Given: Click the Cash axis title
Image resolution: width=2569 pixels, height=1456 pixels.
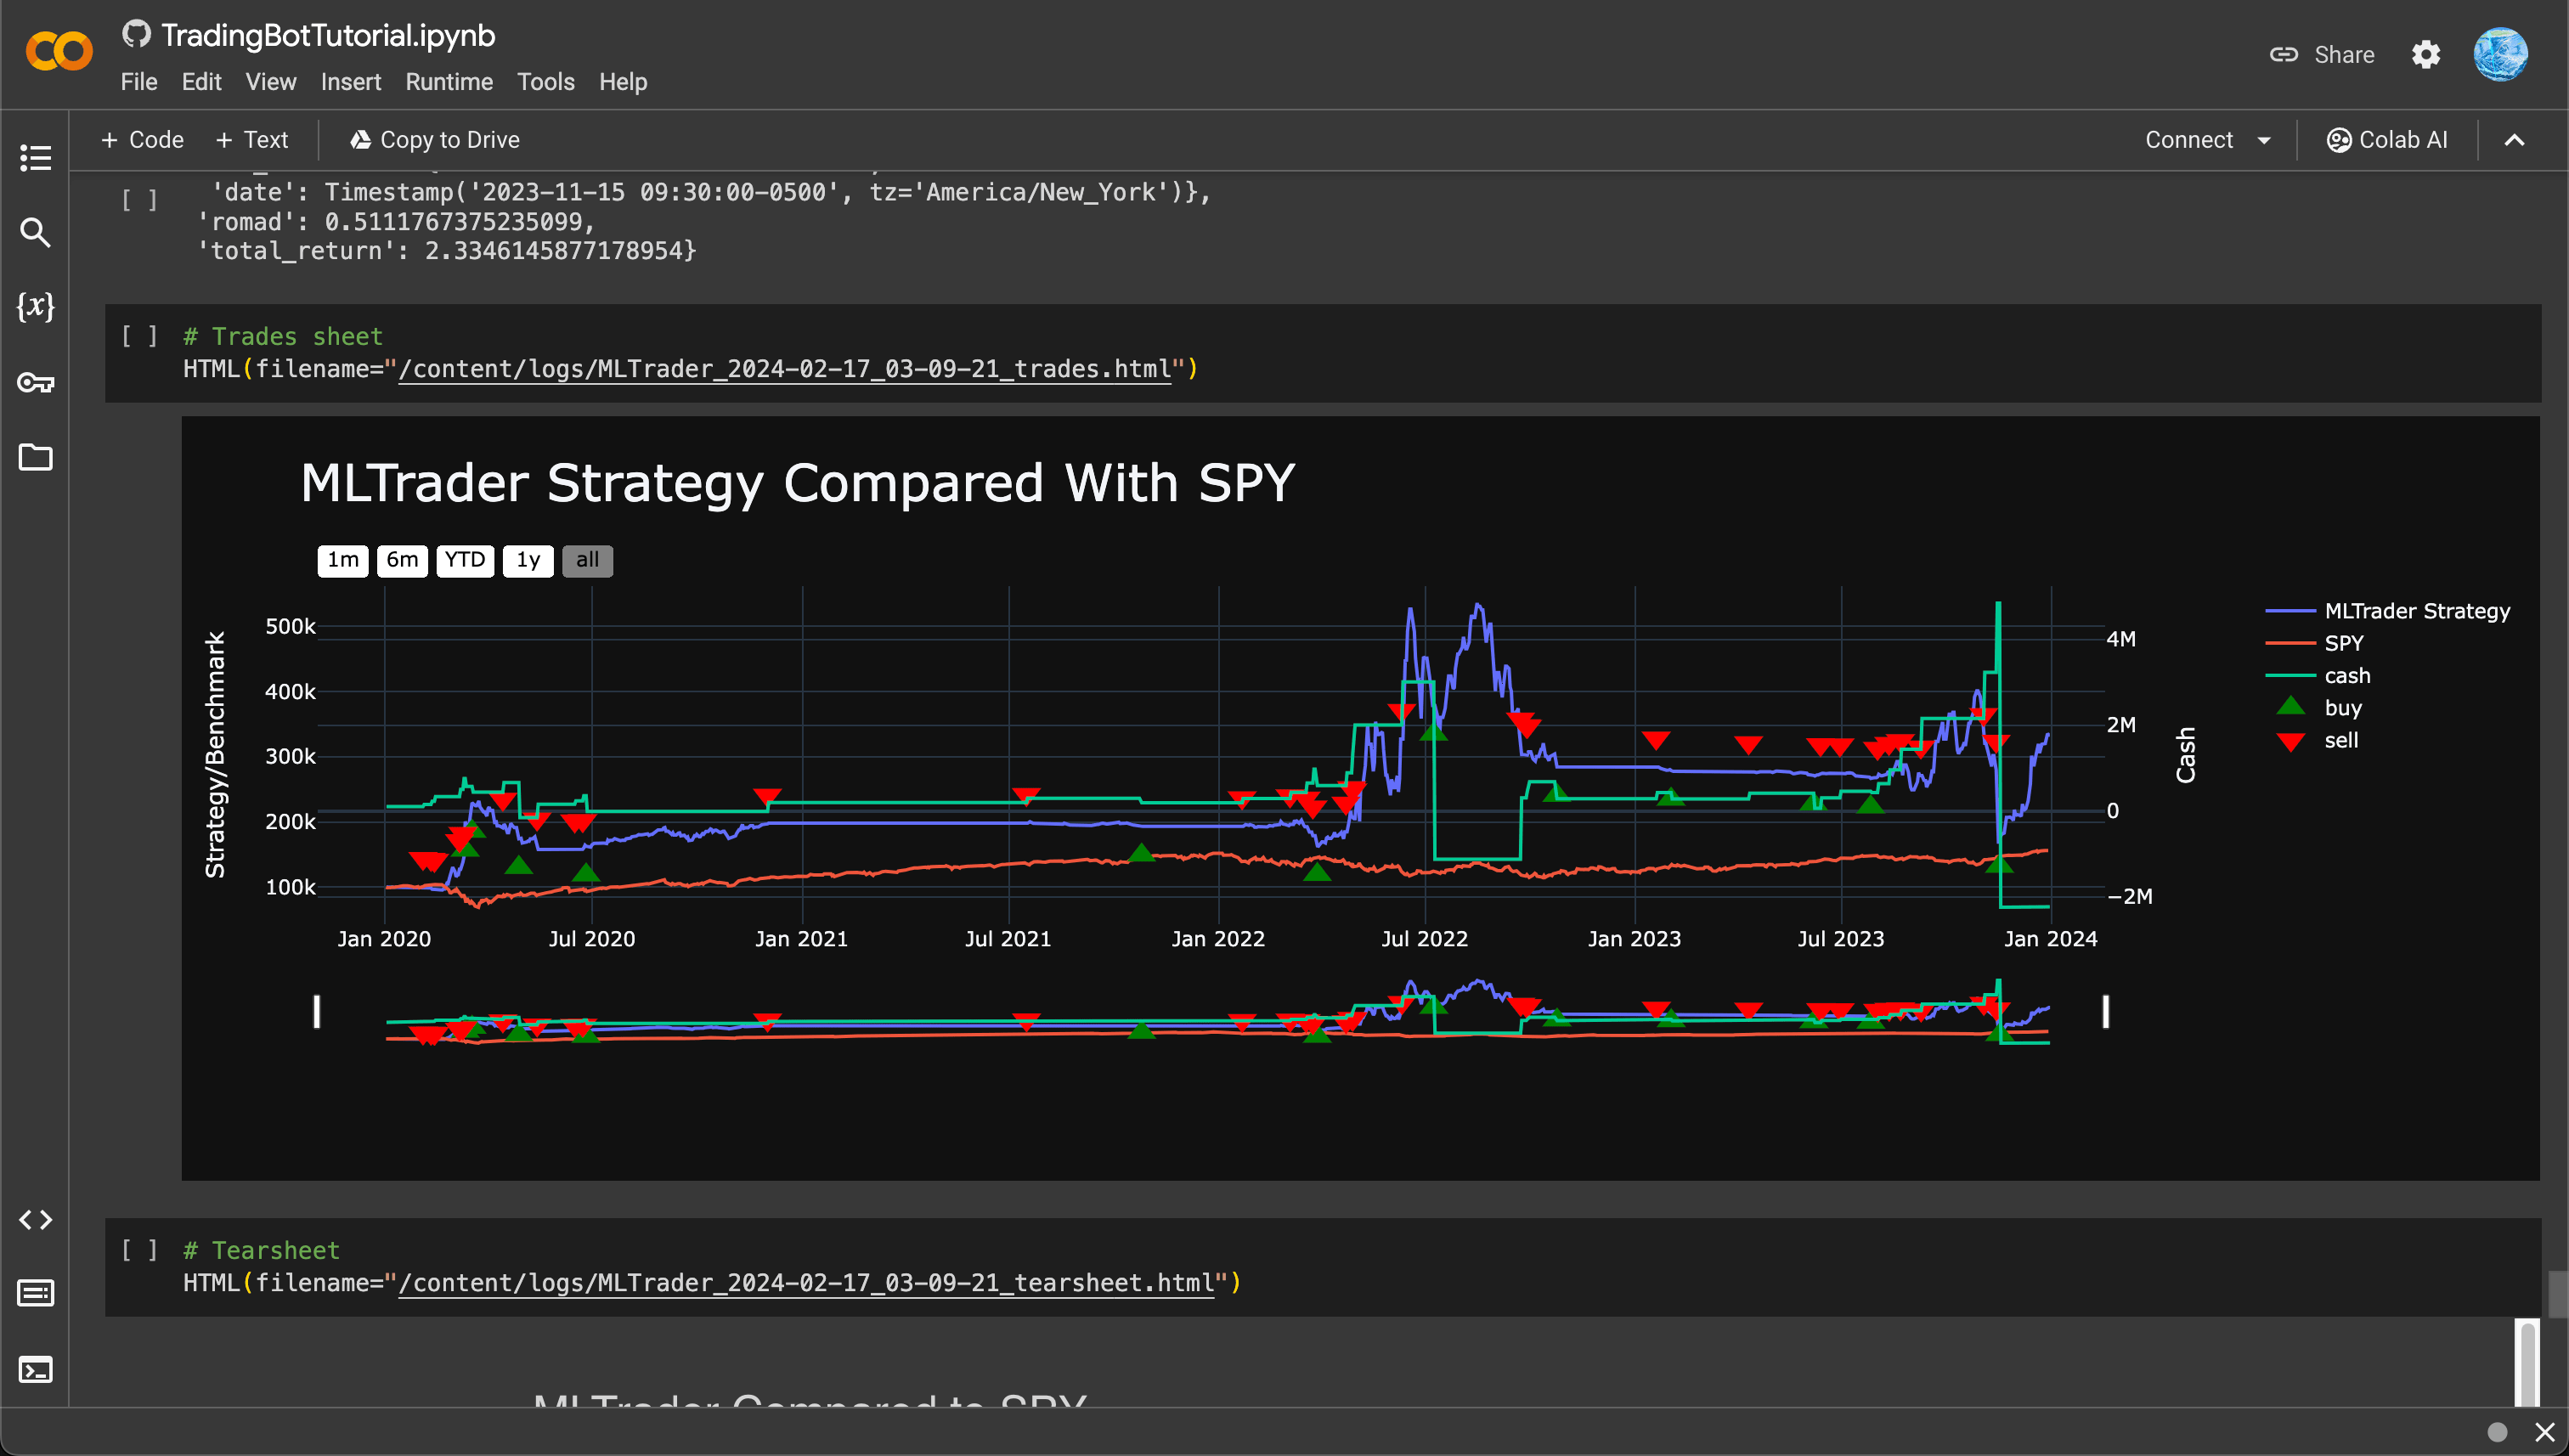Looking at the screenshot, I should point(2186,755).
